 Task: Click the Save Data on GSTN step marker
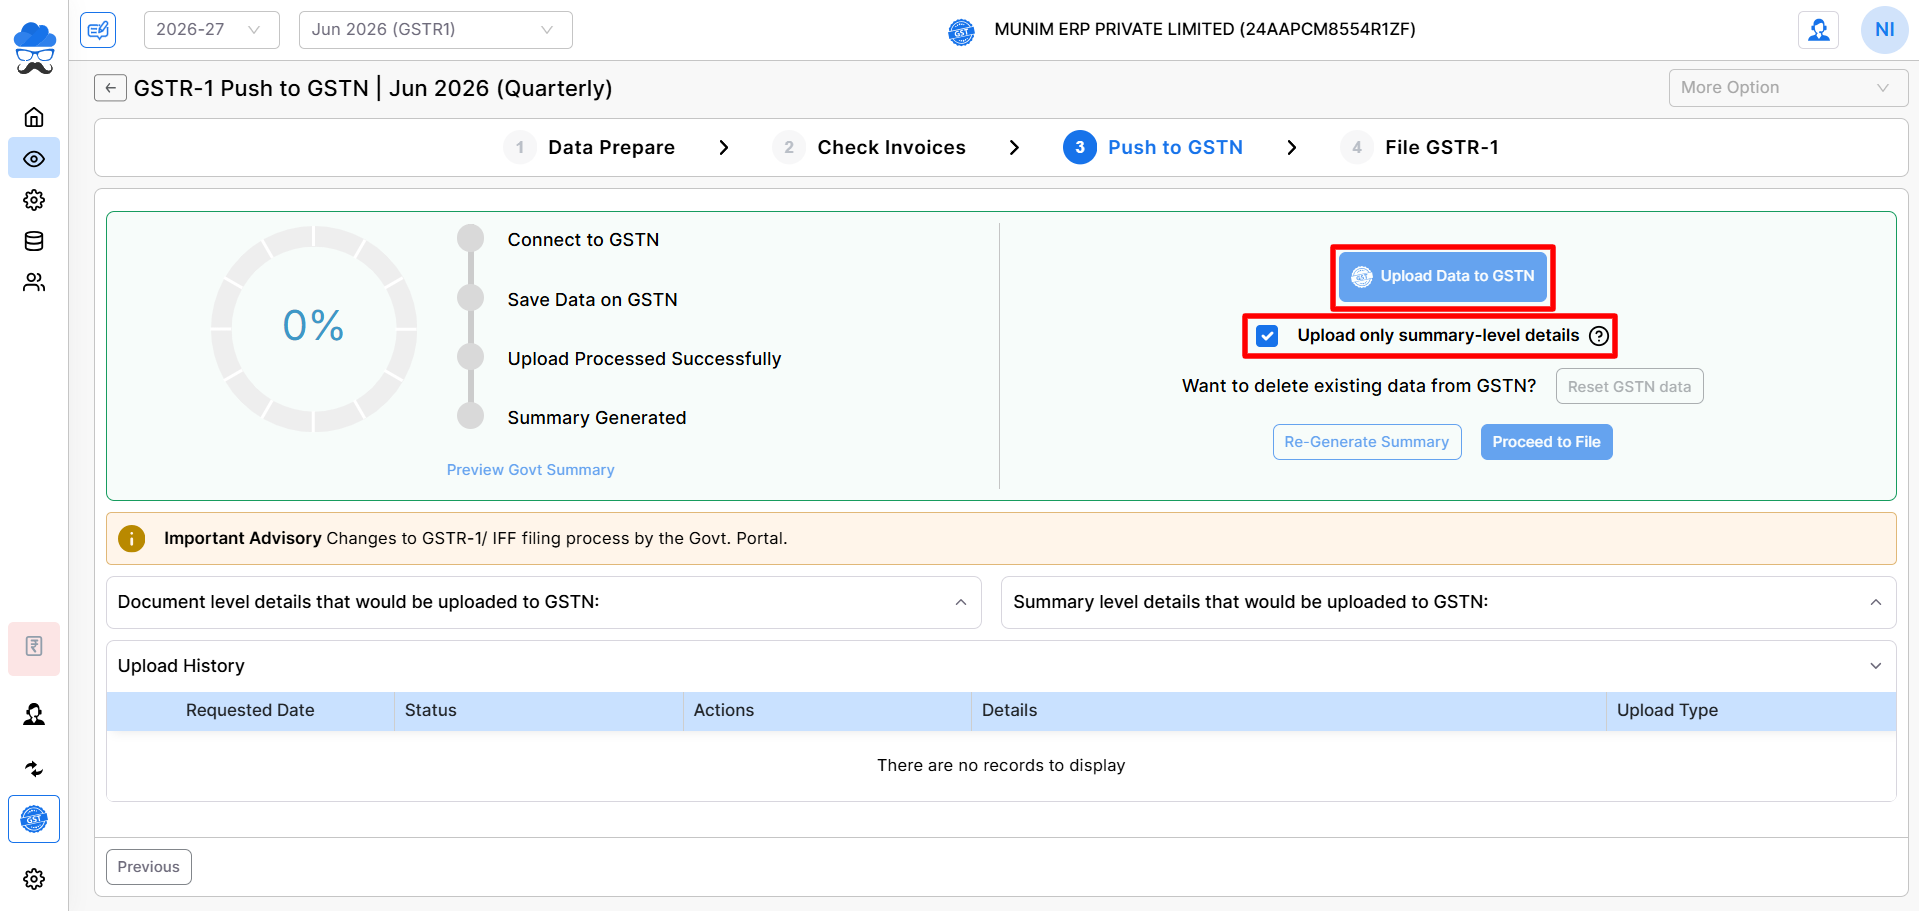pyautogui.click(x=470, y=298)
